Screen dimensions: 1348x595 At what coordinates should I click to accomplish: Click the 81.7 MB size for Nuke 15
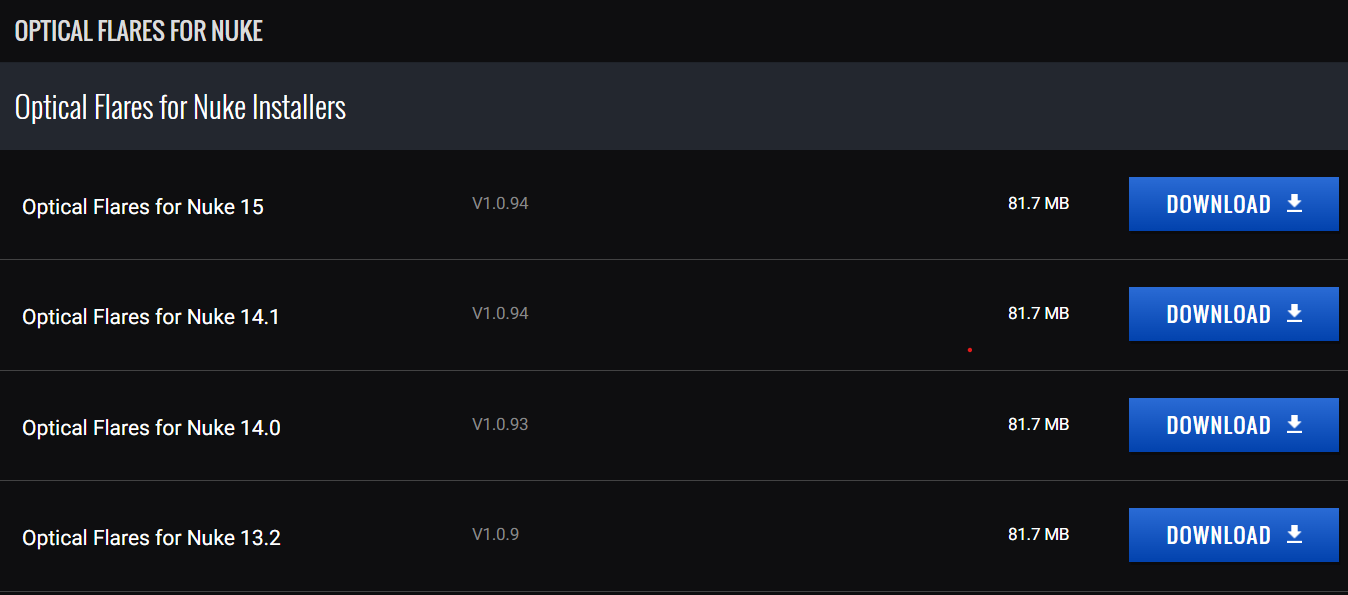1038,204
